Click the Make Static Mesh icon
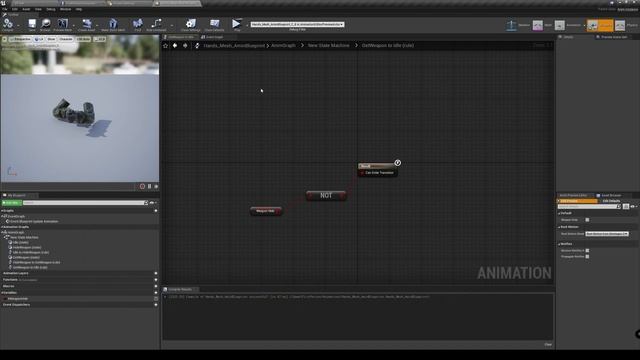 (113, 24)
